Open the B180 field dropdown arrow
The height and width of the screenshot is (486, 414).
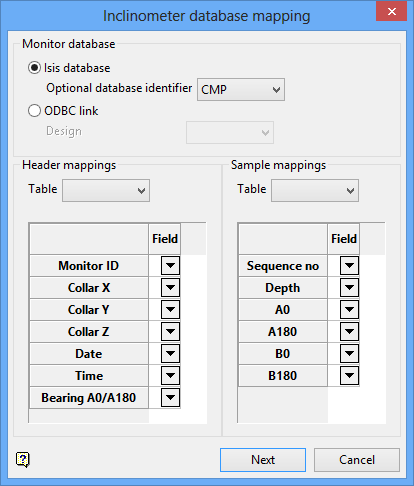coord(349,376)
